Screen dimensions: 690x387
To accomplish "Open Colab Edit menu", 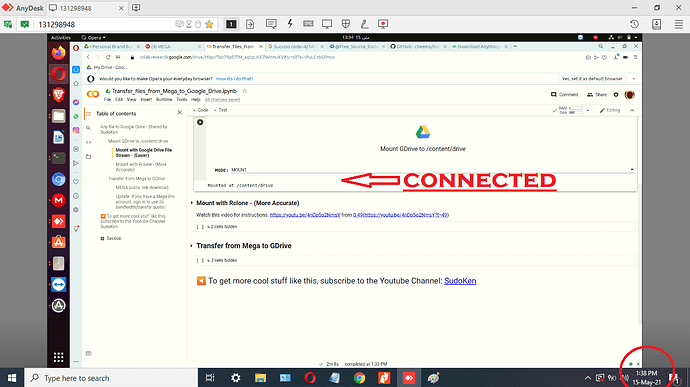I will coord(119,100).
